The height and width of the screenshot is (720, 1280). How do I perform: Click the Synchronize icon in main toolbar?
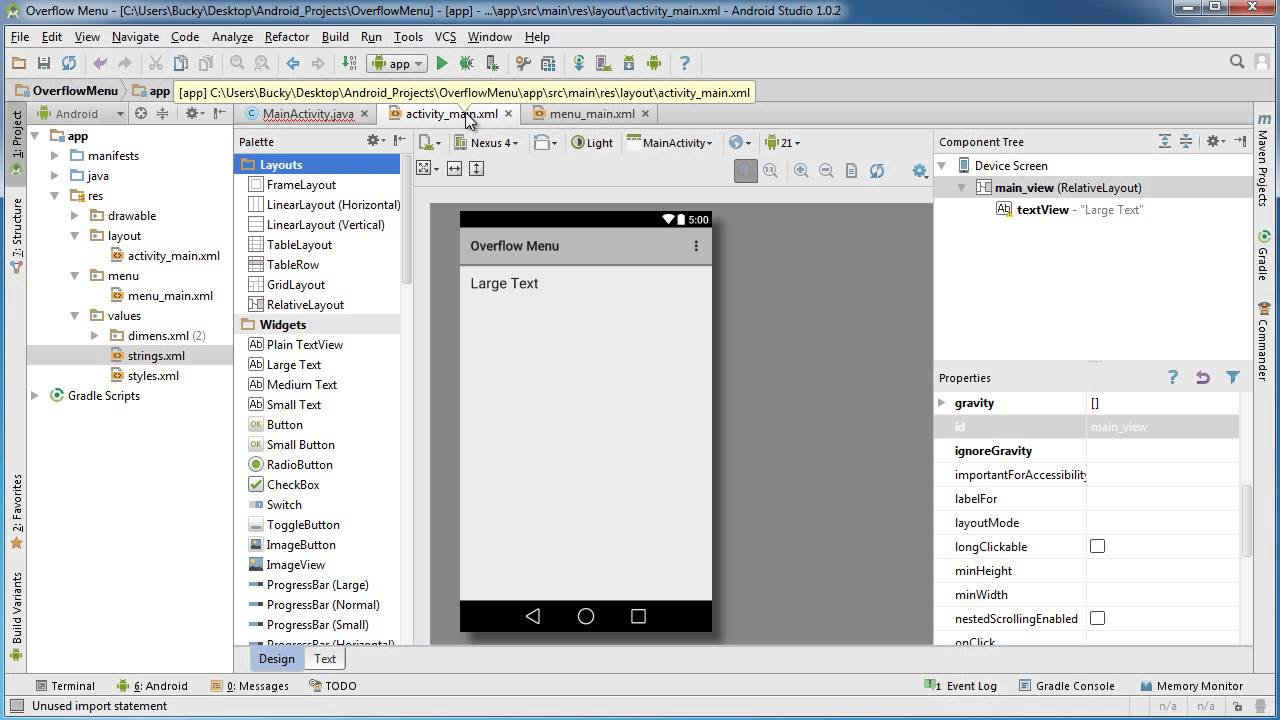68,63
